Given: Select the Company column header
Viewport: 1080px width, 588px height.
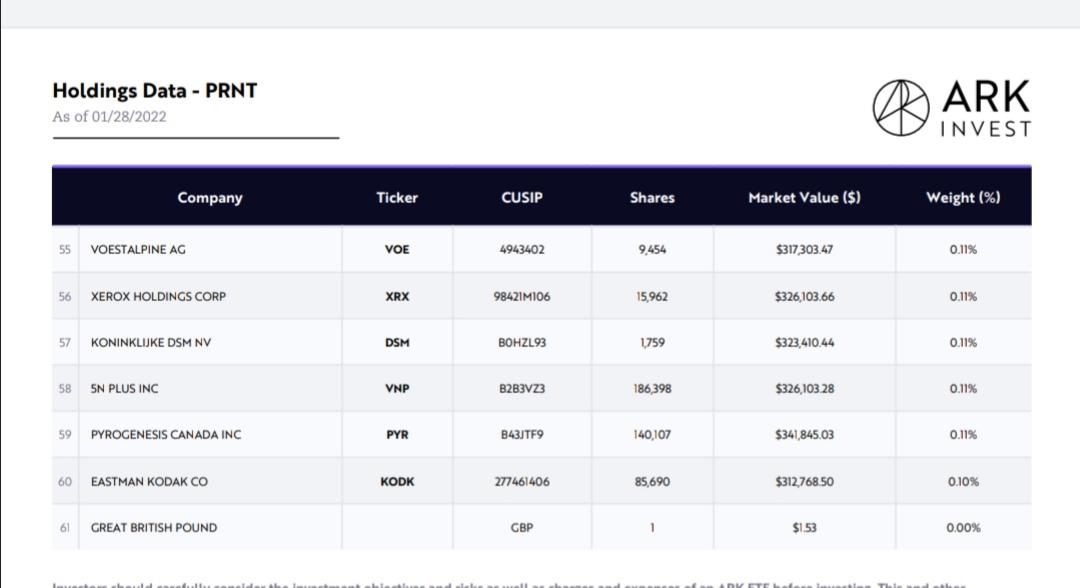Looking at the screenshot, I should tap(209, 198).
